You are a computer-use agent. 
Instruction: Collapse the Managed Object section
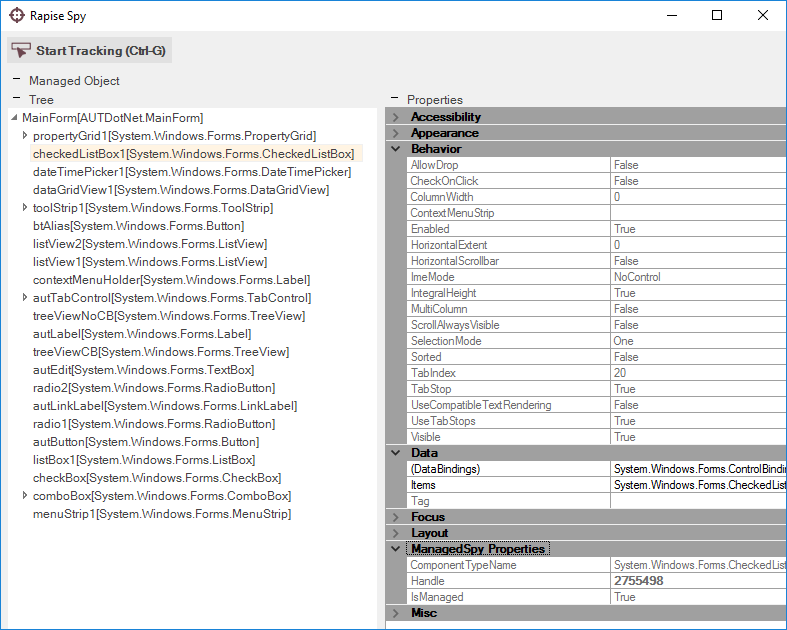17,79
